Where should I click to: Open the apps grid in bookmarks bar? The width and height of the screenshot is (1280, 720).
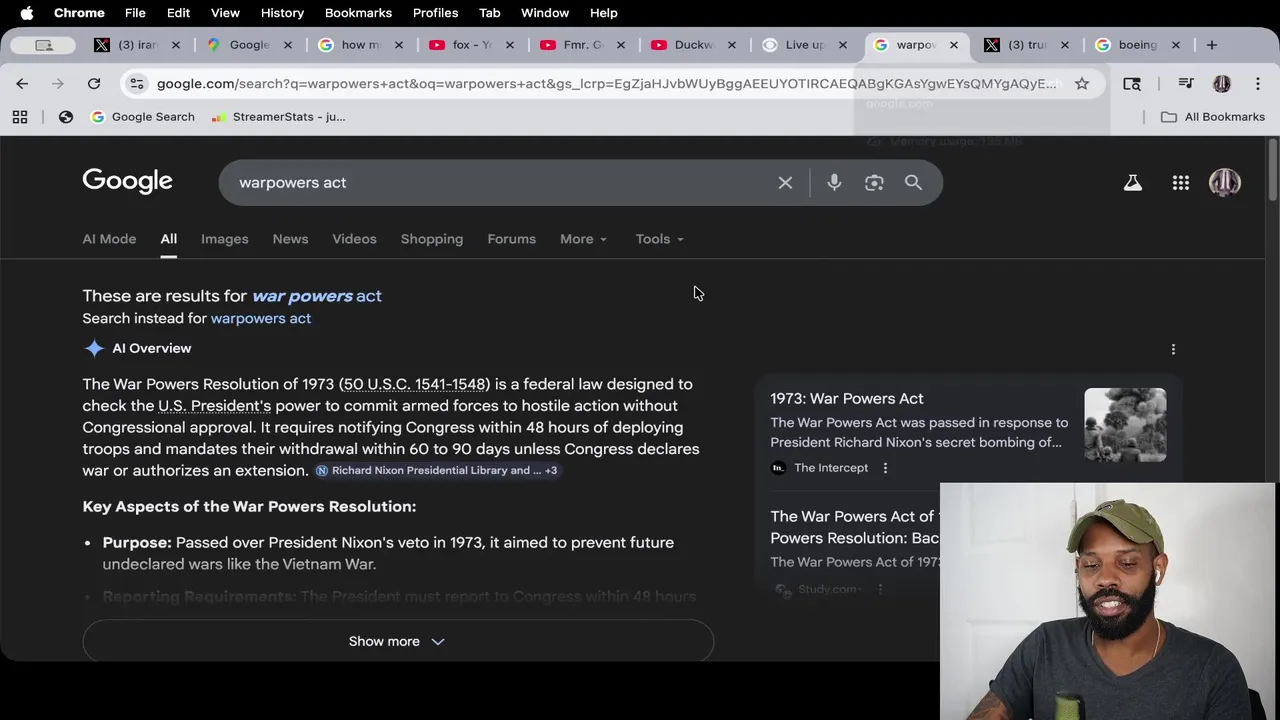pyautogui.click(x=20, y=117)
